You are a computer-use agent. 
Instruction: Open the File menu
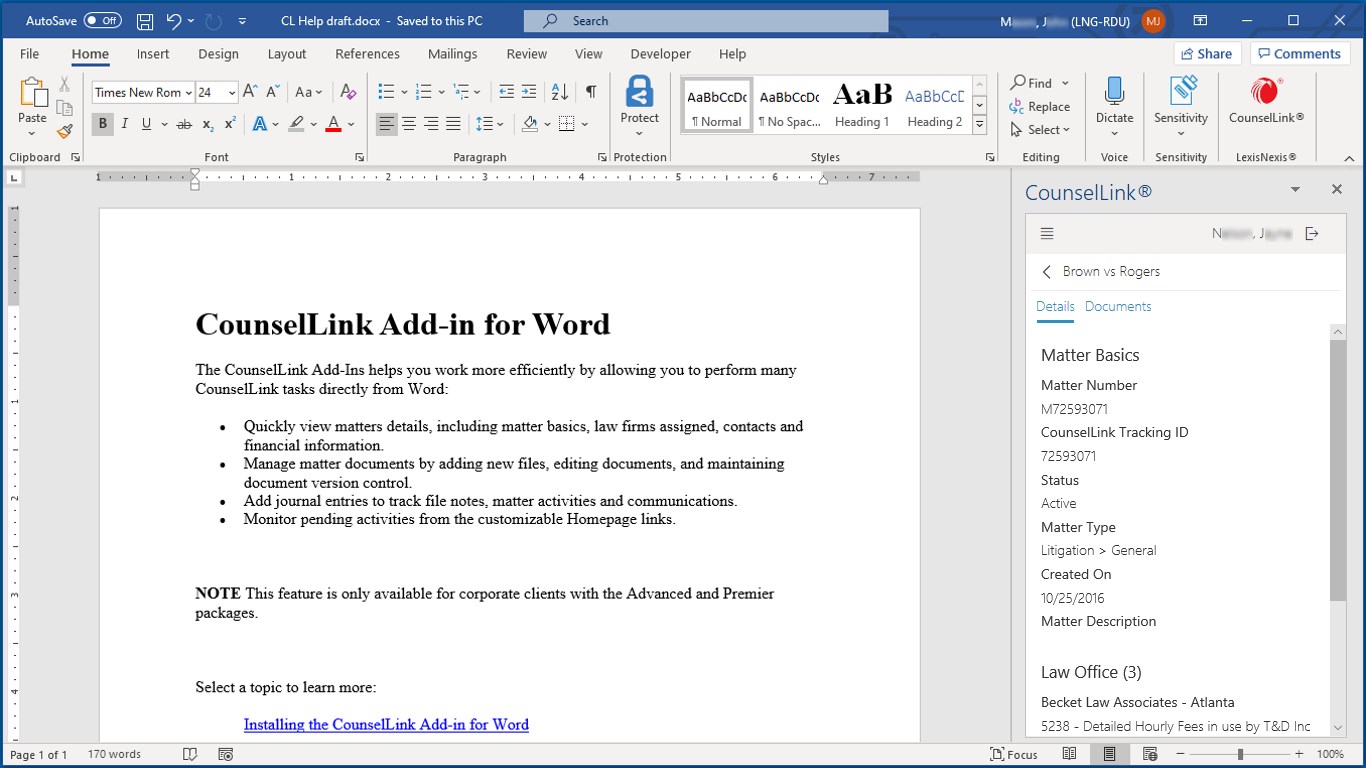coord(29,54)
